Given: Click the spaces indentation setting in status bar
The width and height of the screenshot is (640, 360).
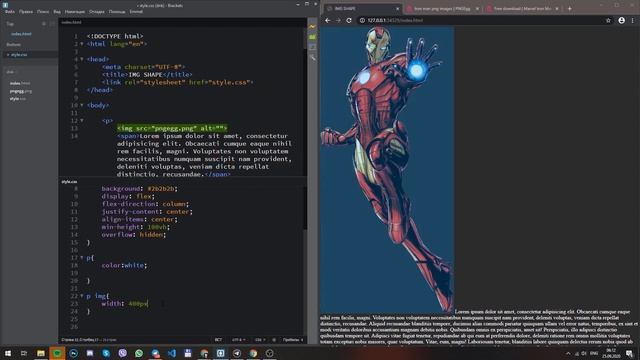Looking at the screenshot, I should pyautogui.click(x=293, y=340).
